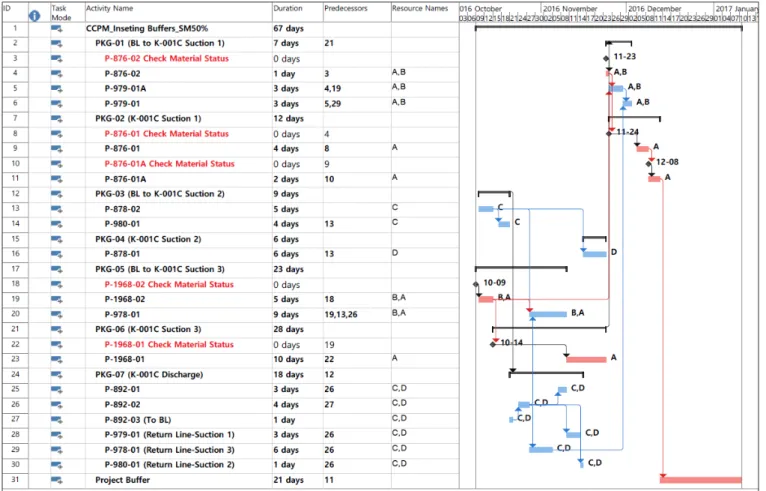This screenshot has width=766, height=491.
Task: Click task mode icon for PKG-06 row
Action: [57, 329]
